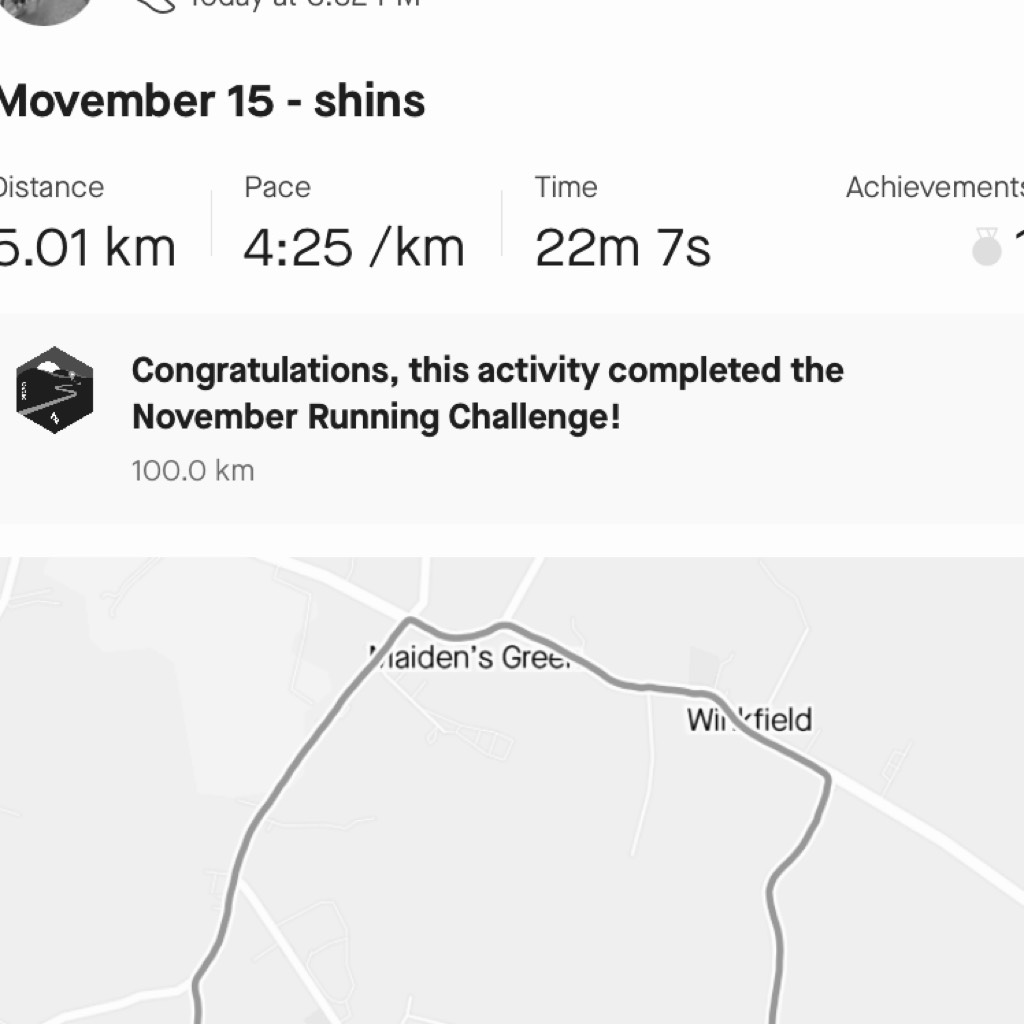The height and width of the screenshot is (1024, 1024).
Task: Tap the Distance stat label
Action: coord(52,187)
